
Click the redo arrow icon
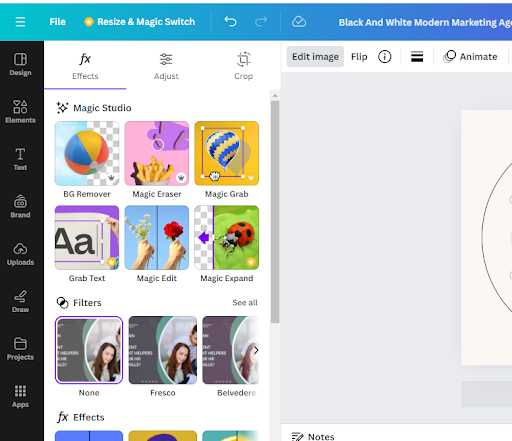click(x=261, y=22)
